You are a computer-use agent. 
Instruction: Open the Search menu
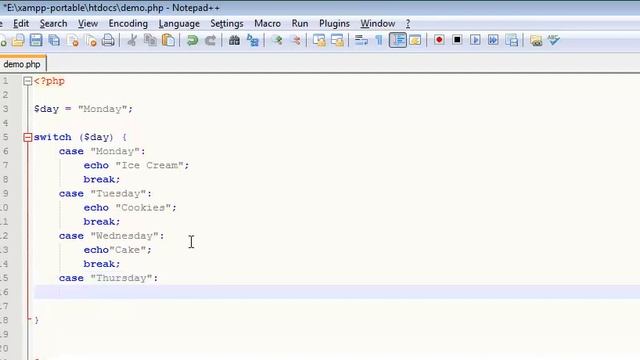pyautogui.click(x=53, y=23)
